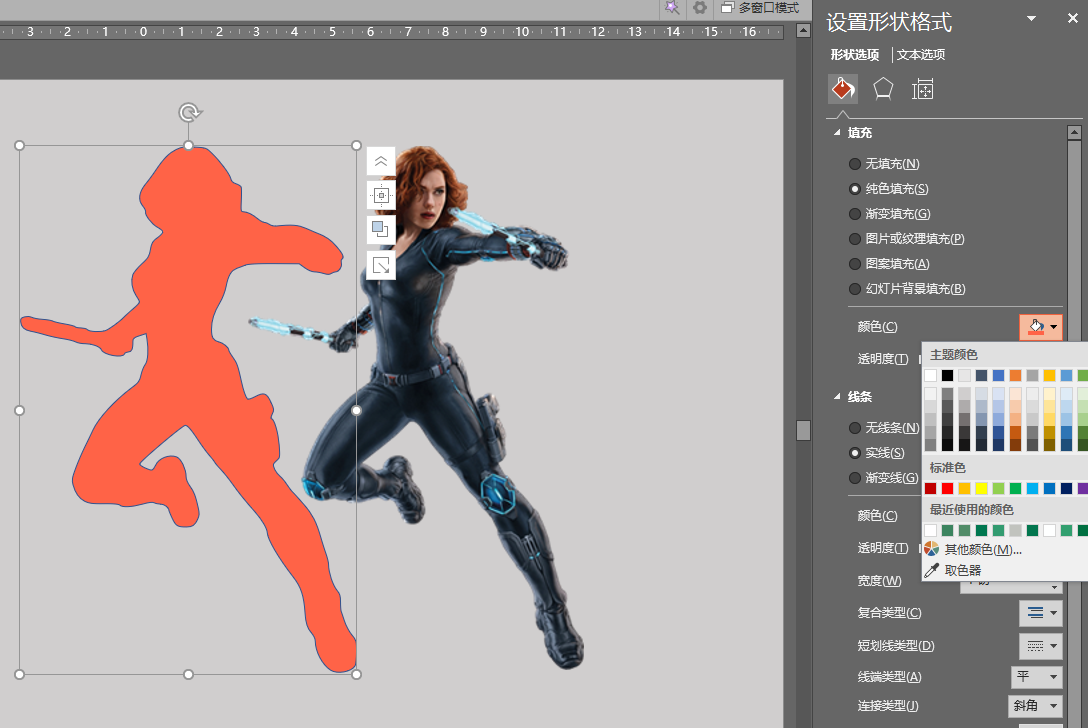1088x728 pixels.
Task: Choose yellow in standard colors
Action: pyautogui.click(x=981, y=489)
